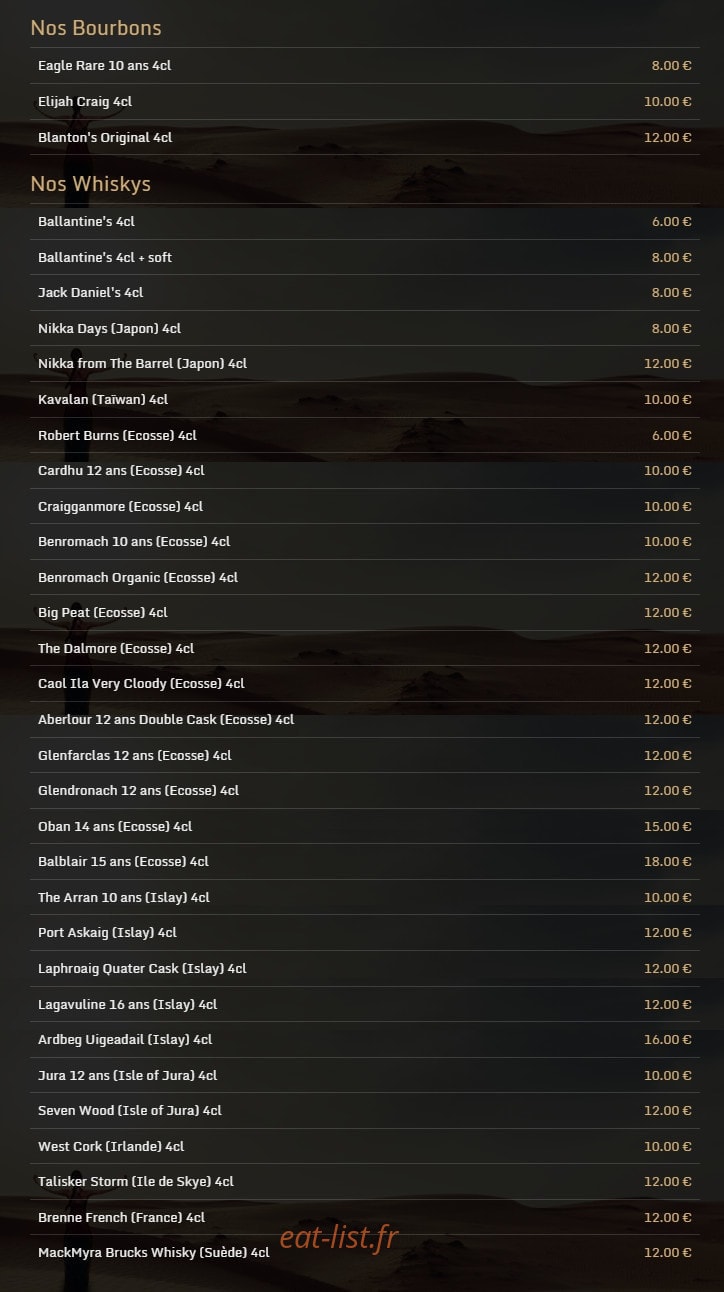Image resolution: width=724 pixels, height=1292 pixels.
Task: Click Caol Ila Very Cloody entry
Action: 365,684
